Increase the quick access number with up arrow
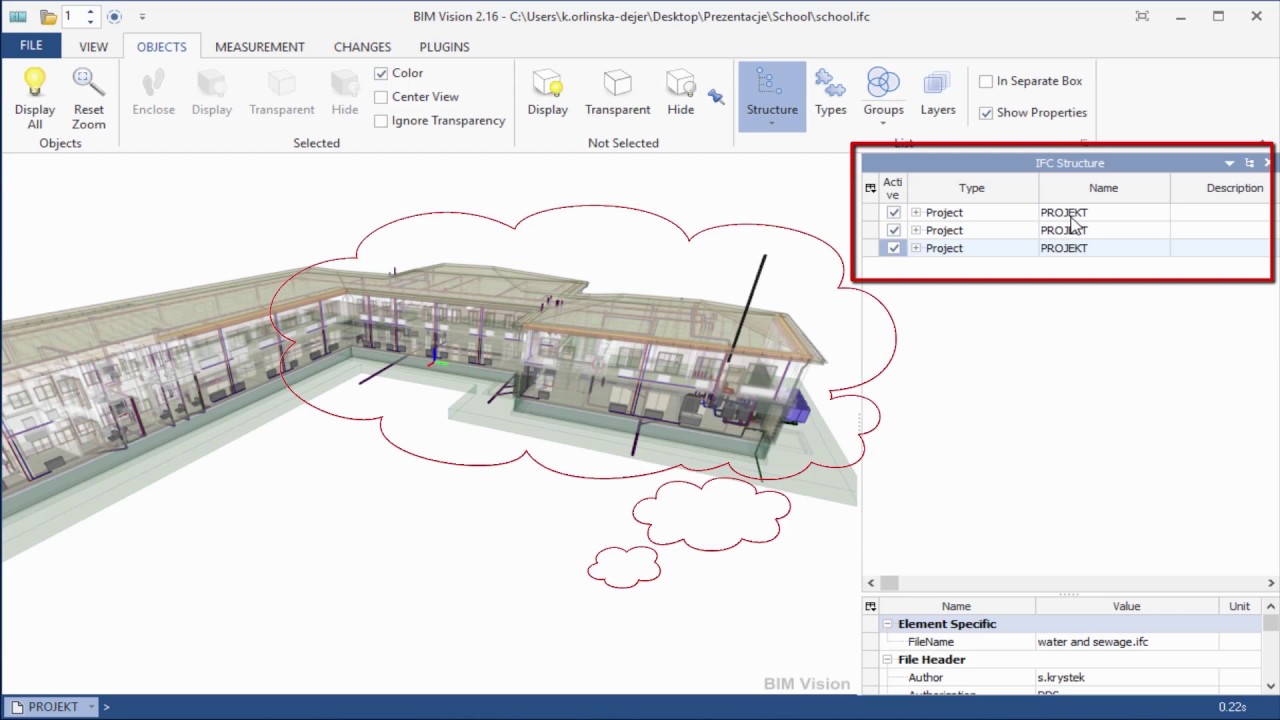1280x720 pixels. pos(90,12)
